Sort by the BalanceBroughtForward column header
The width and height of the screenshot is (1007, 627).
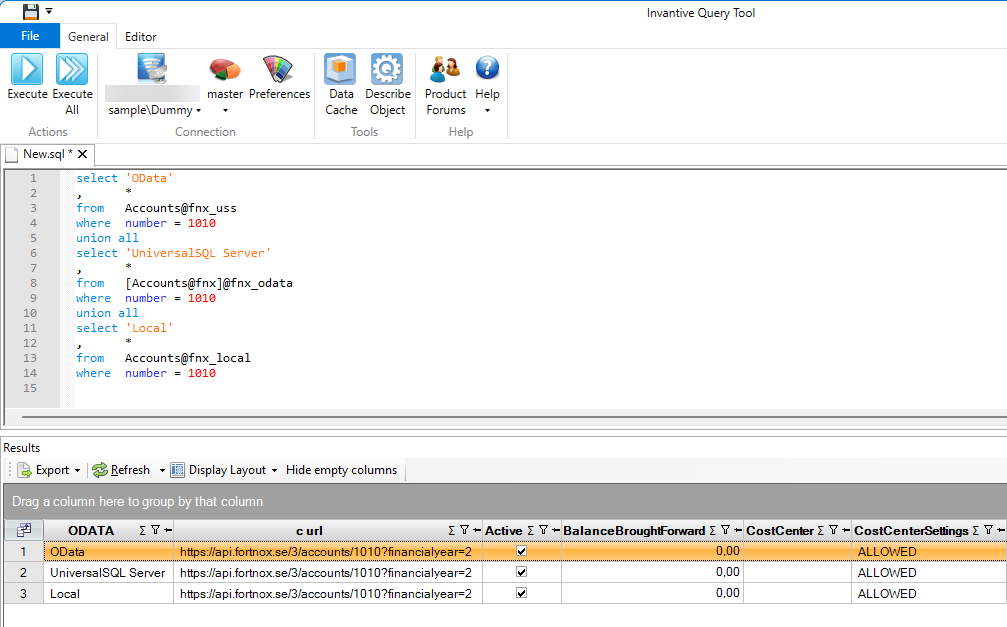[634, 530]
